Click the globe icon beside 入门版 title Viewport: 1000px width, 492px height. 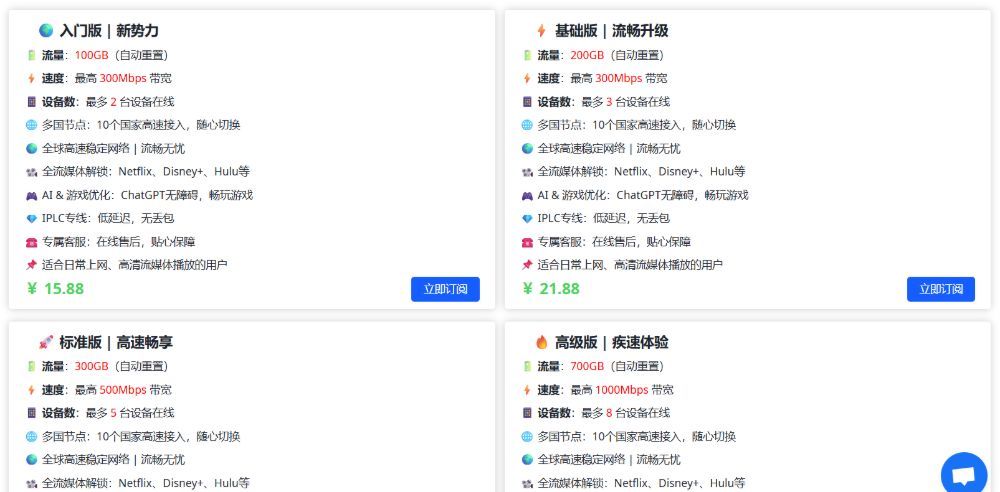coord(46,30)
